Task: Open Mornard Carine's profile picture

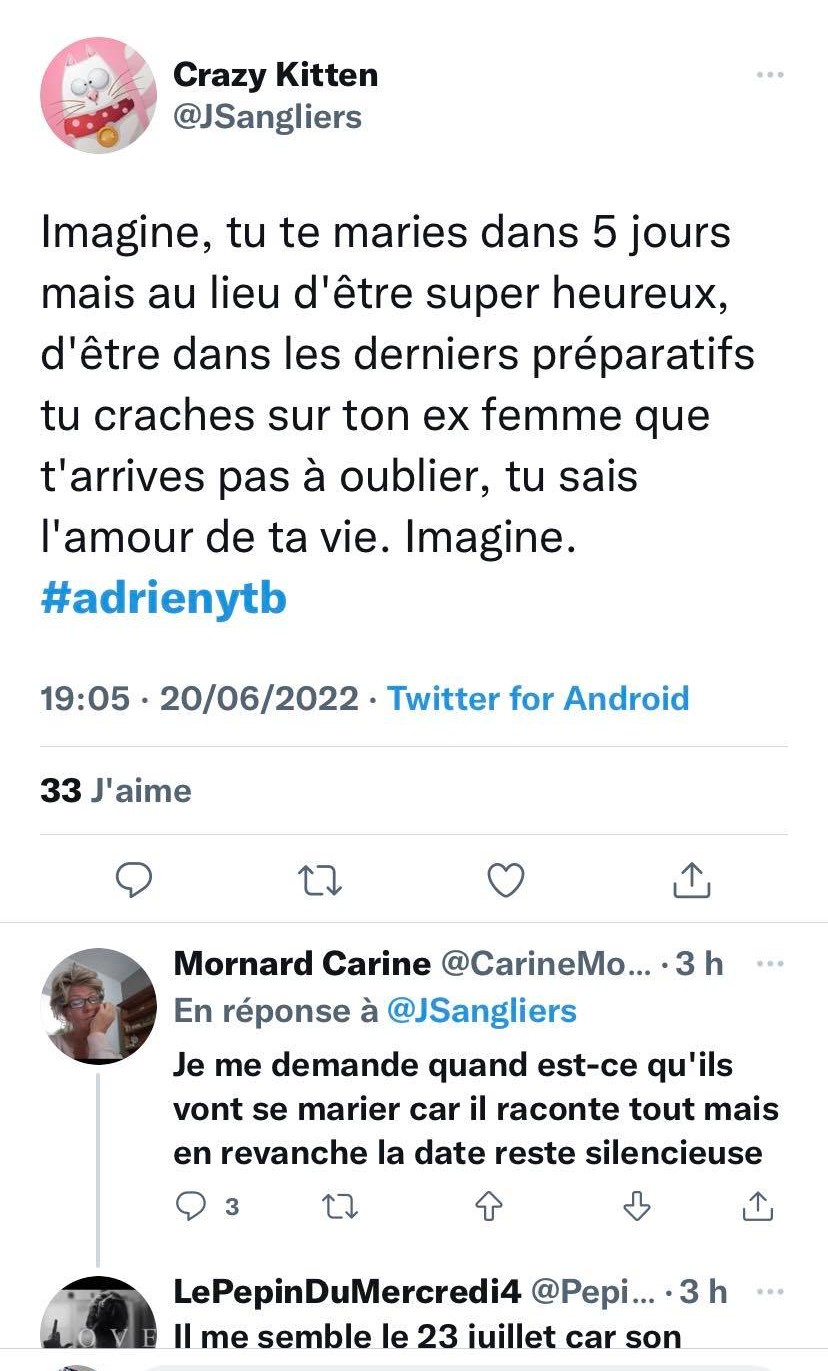Action: point(98,1005)
